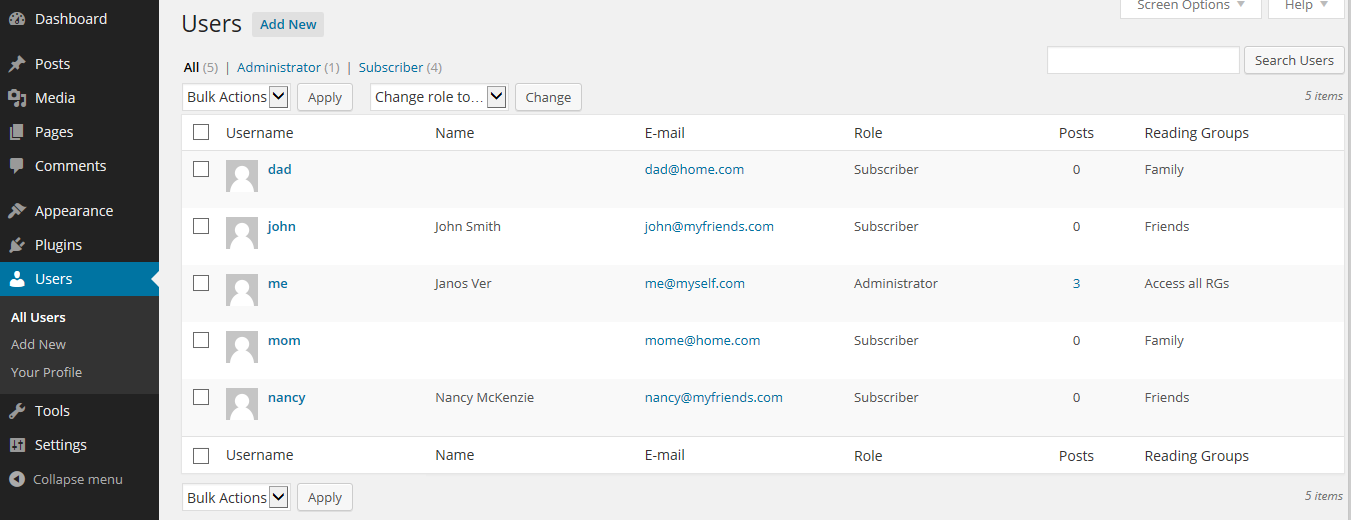
Task: Click the Appearance paintbrush icon
Action: point(17,211)
